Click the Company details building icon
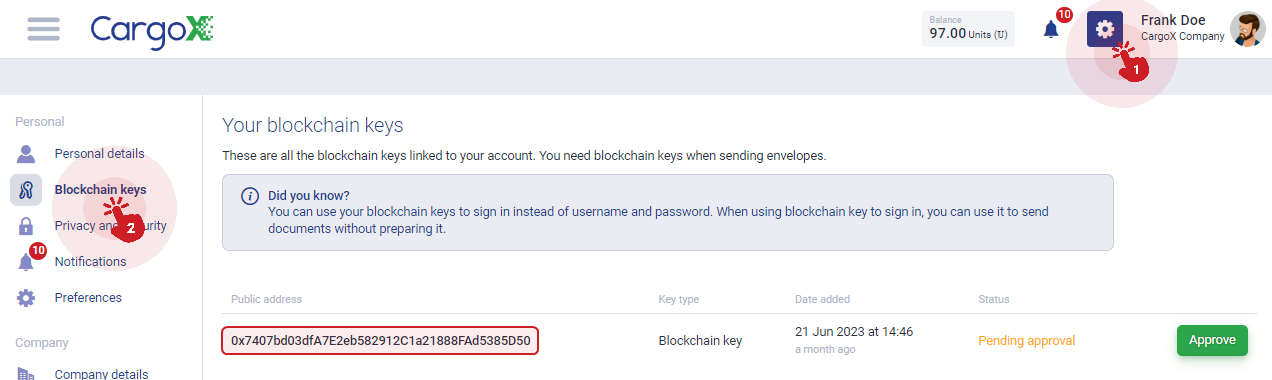This screenshot has height=380, width=1272. (26, 373)
